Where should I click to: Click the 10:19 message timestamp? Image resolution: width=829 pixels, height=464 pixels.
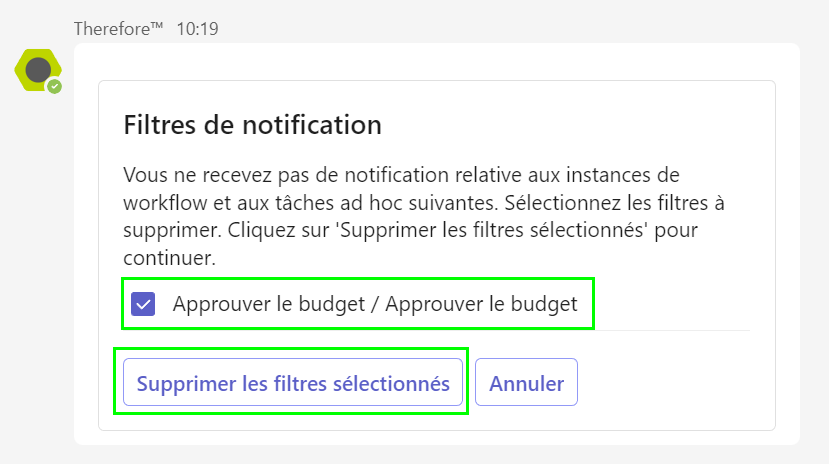click(197, 29)
